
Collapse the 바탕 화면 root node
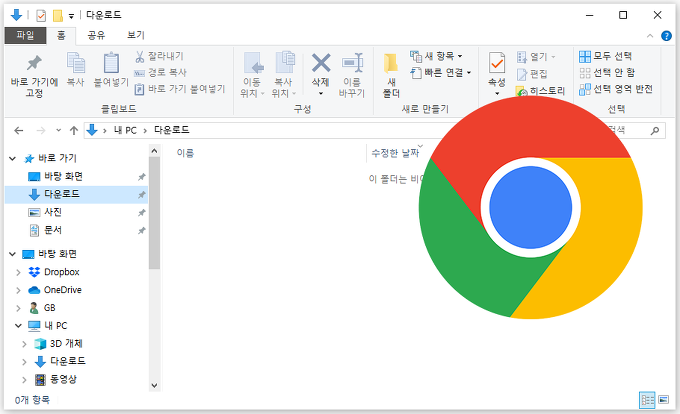13,254
